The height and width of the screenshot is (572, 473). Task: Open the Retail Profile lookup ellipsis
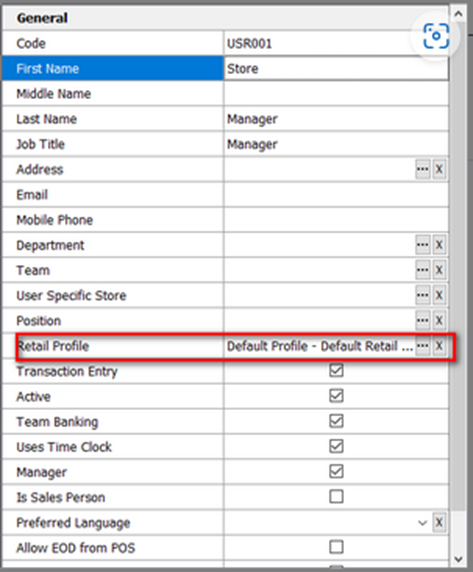423,345
